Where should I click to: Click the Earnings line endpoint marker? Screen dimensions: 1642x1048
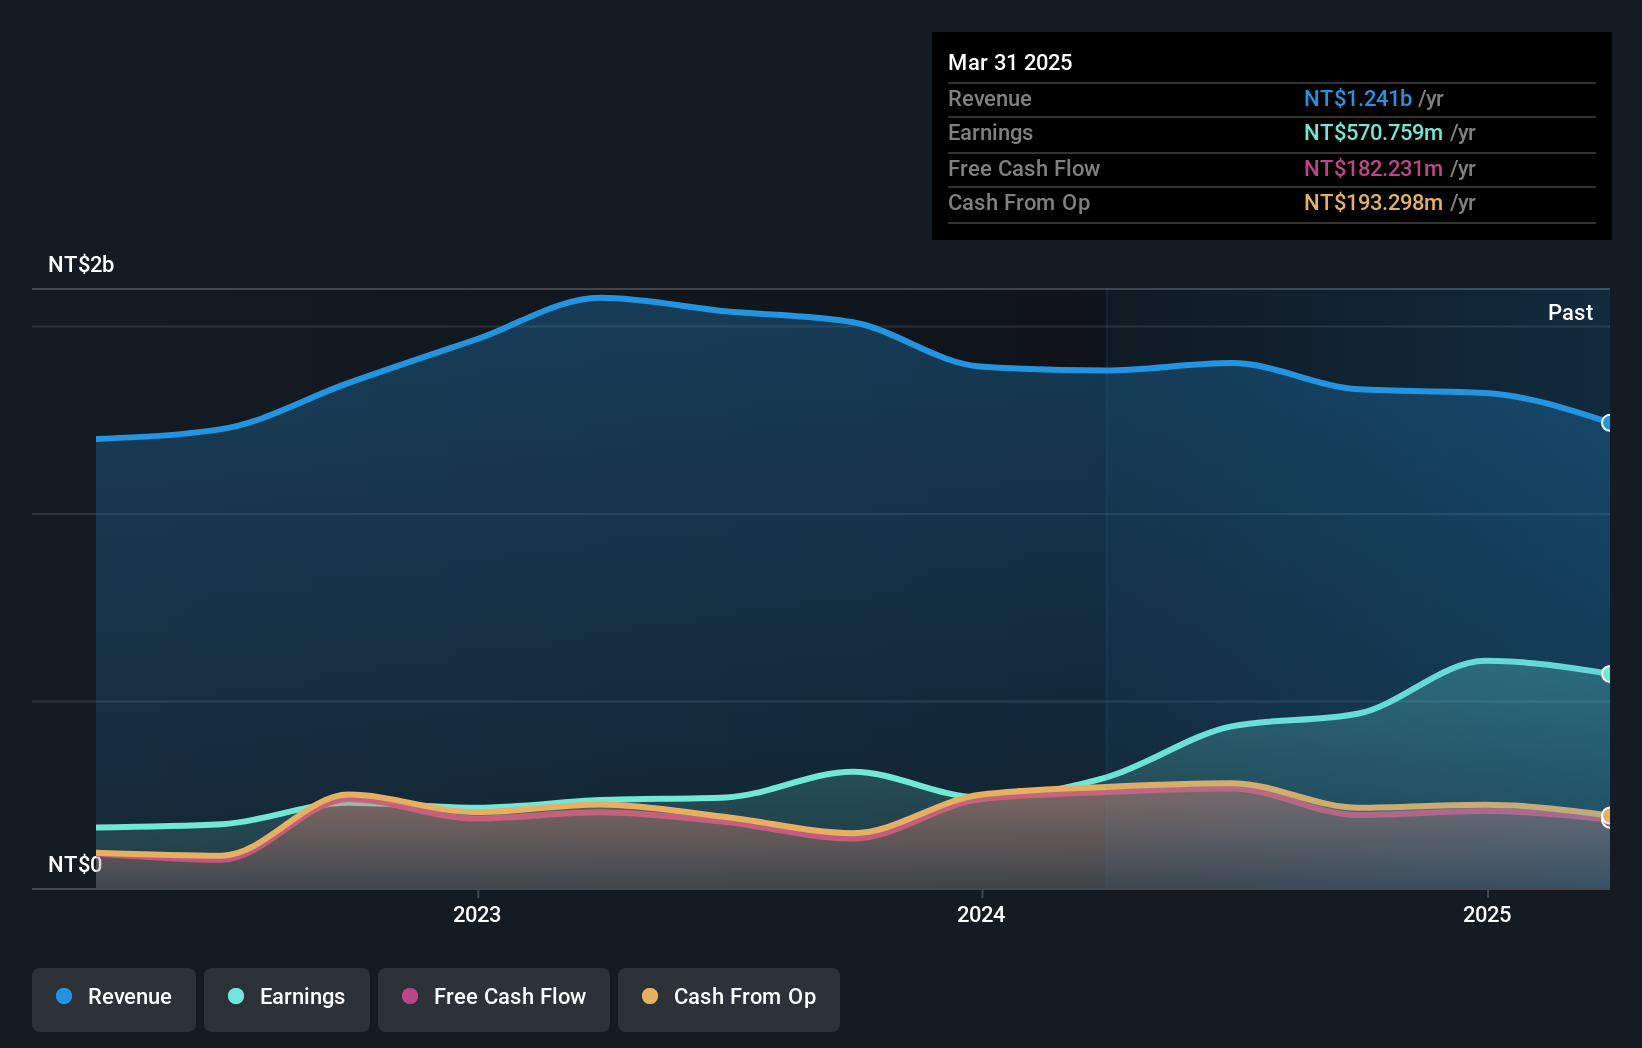1608,674
